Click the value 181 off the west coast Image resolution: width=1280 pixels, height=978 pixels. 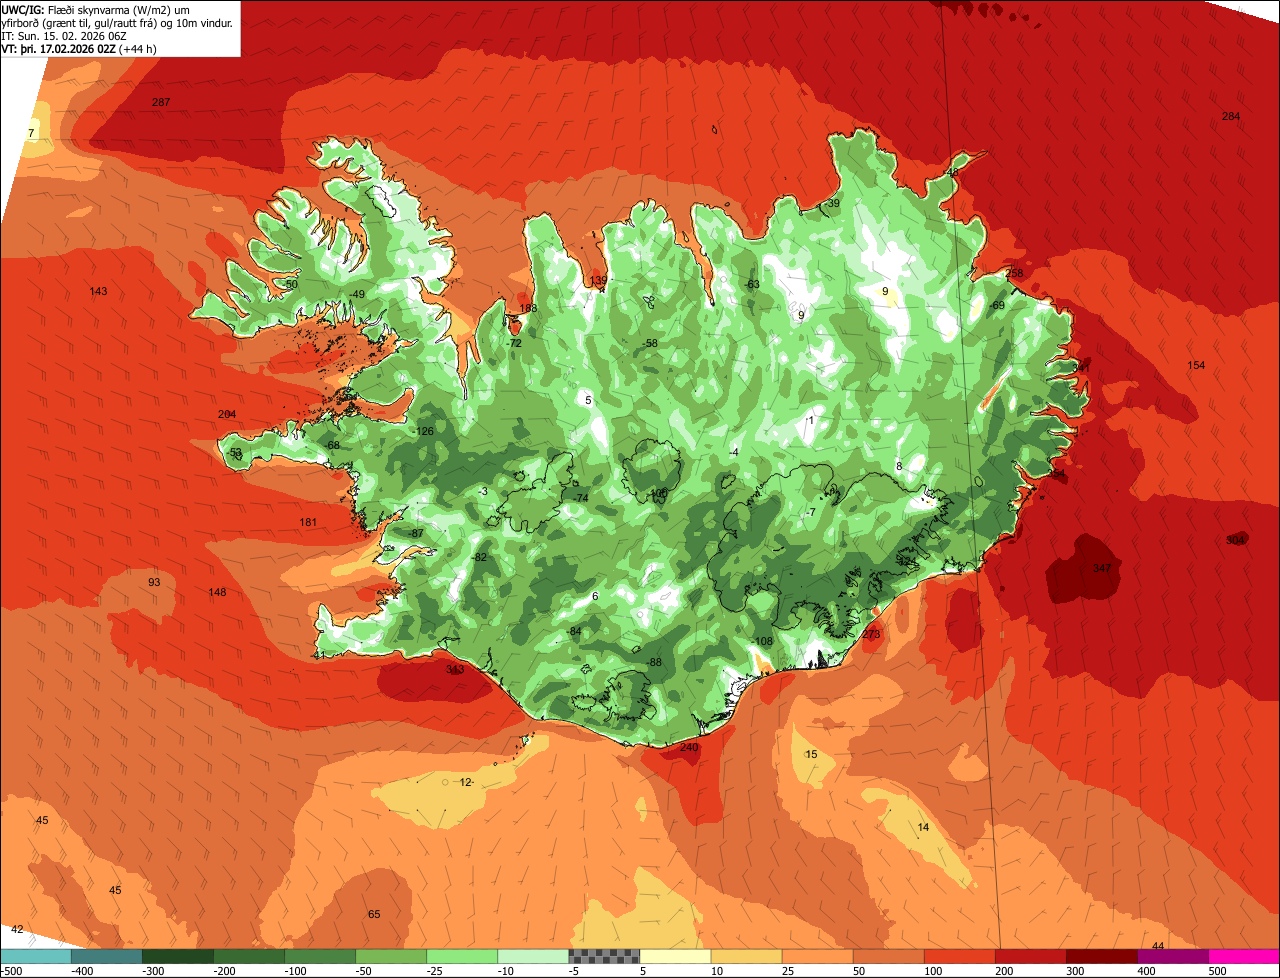[308, 523]
